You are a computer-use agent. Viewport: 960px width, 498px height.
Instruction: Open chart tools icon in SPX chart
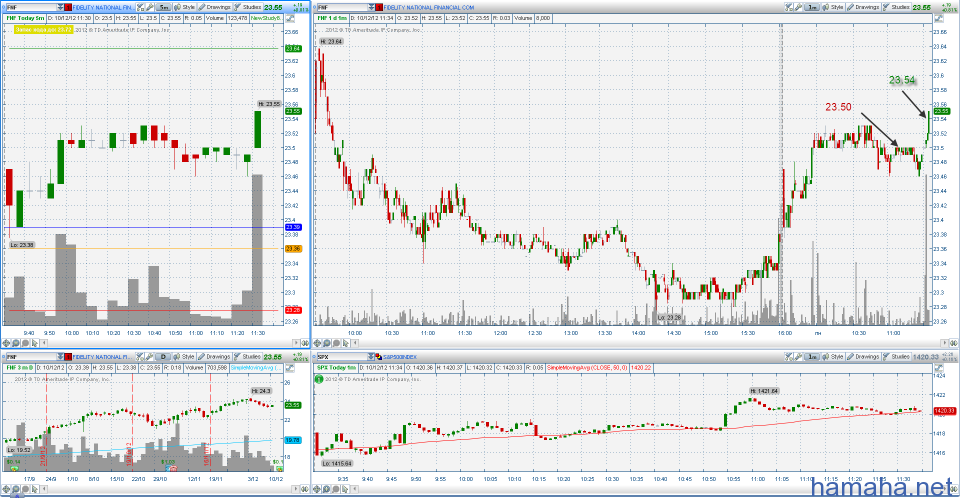(789, 357)
